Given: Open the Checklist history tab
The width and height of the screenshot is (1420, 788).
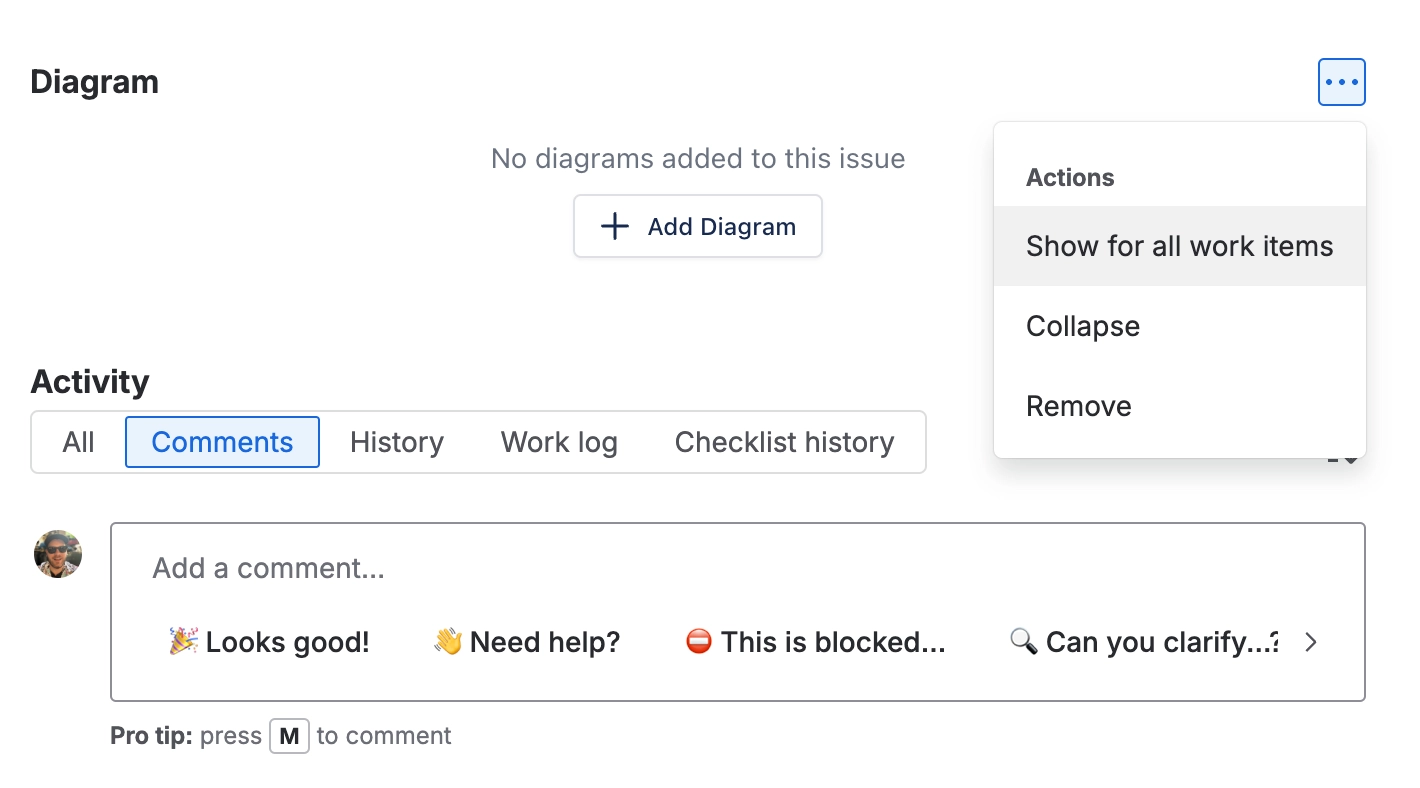Looking at the screenshot, I should point(784,442).
